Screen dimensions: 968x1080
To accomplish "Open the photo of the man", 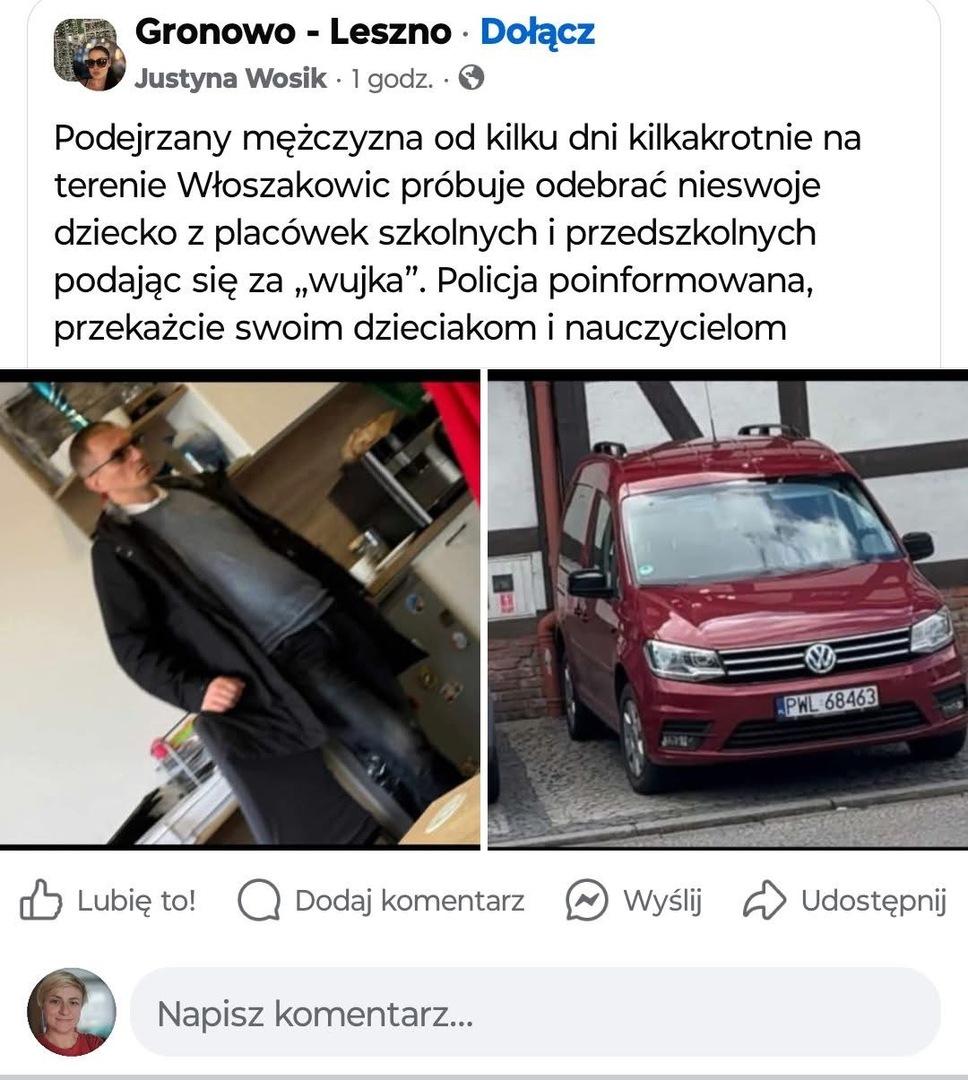I will (x=240, y=609).
